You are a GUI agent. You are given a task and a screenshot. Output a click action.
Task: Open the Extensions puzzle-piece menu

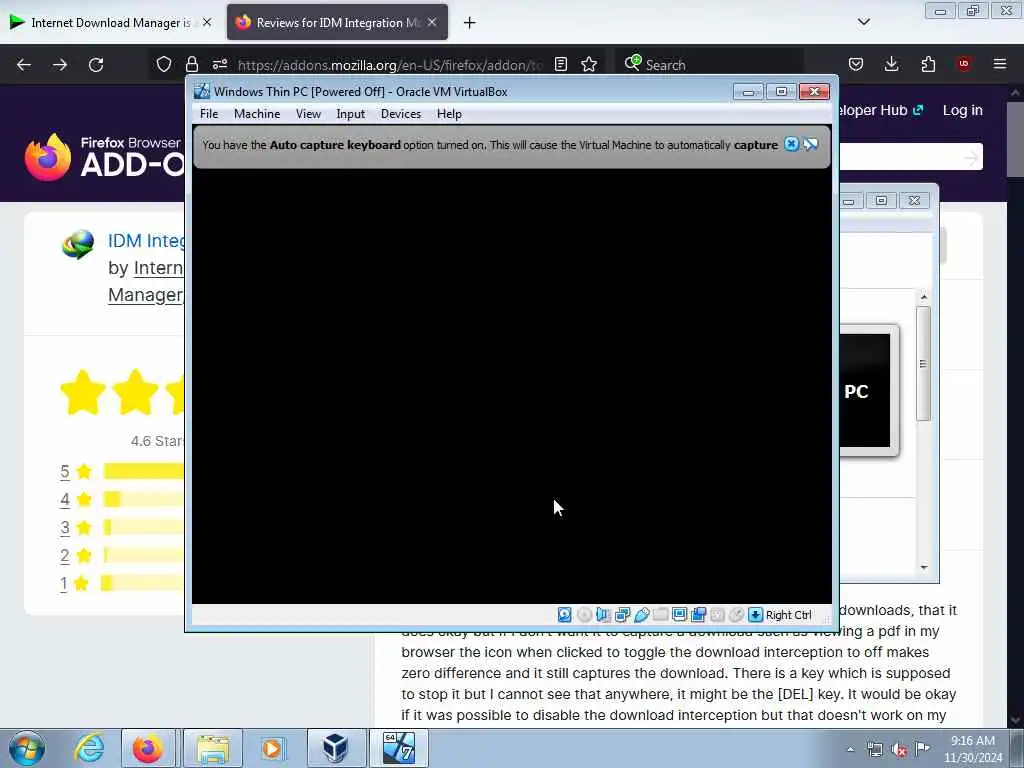pyautogui.click(x=928, y=64)
